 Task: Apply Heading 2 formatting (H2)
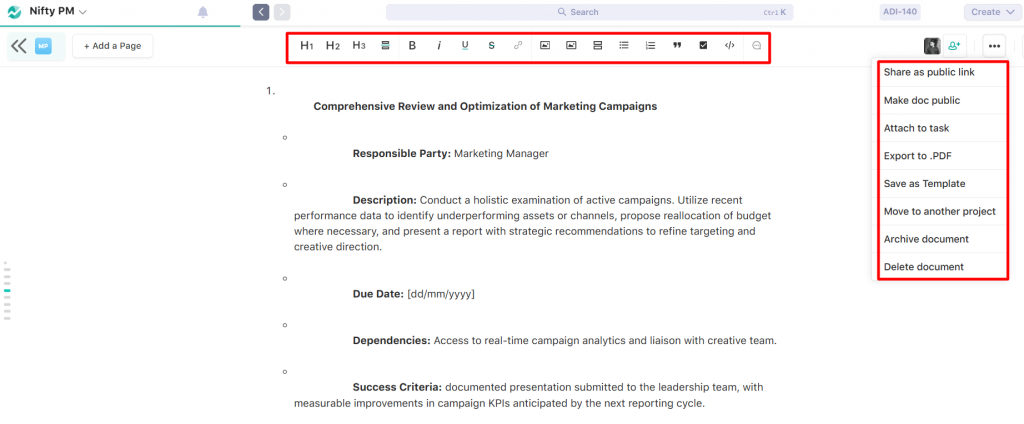pos(333,46)
